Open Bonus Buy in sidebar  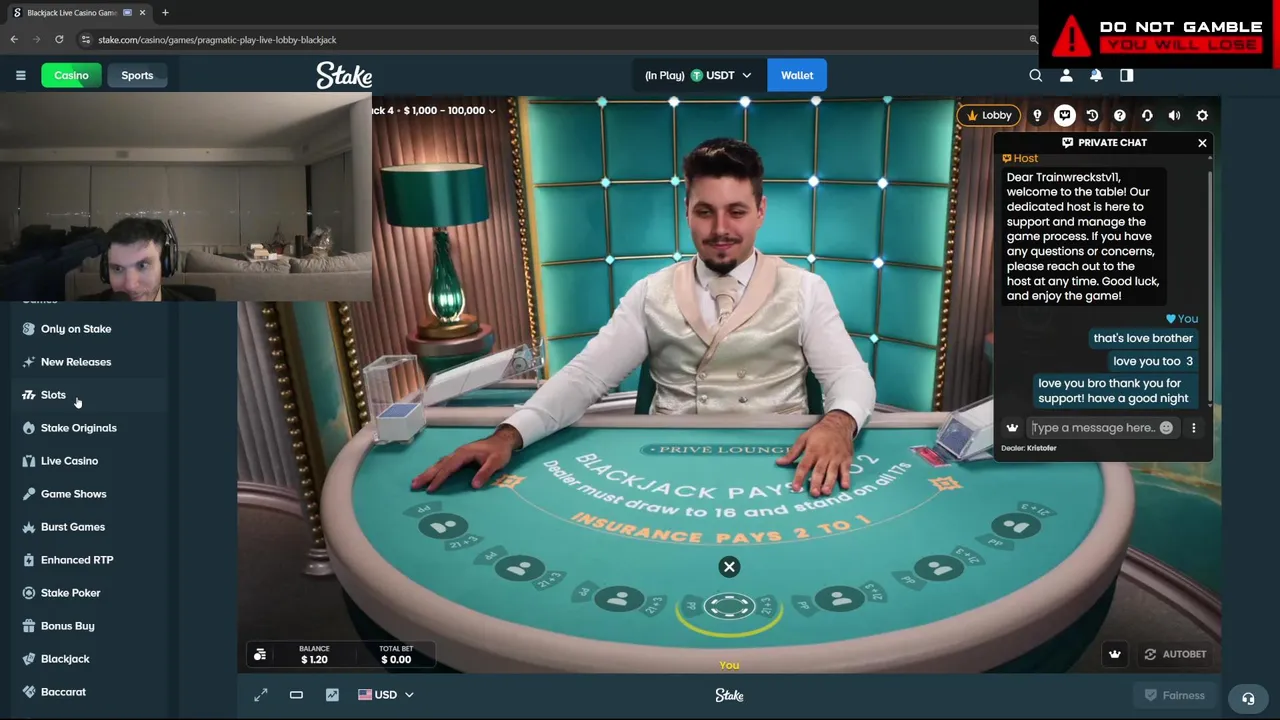(68, 626)
